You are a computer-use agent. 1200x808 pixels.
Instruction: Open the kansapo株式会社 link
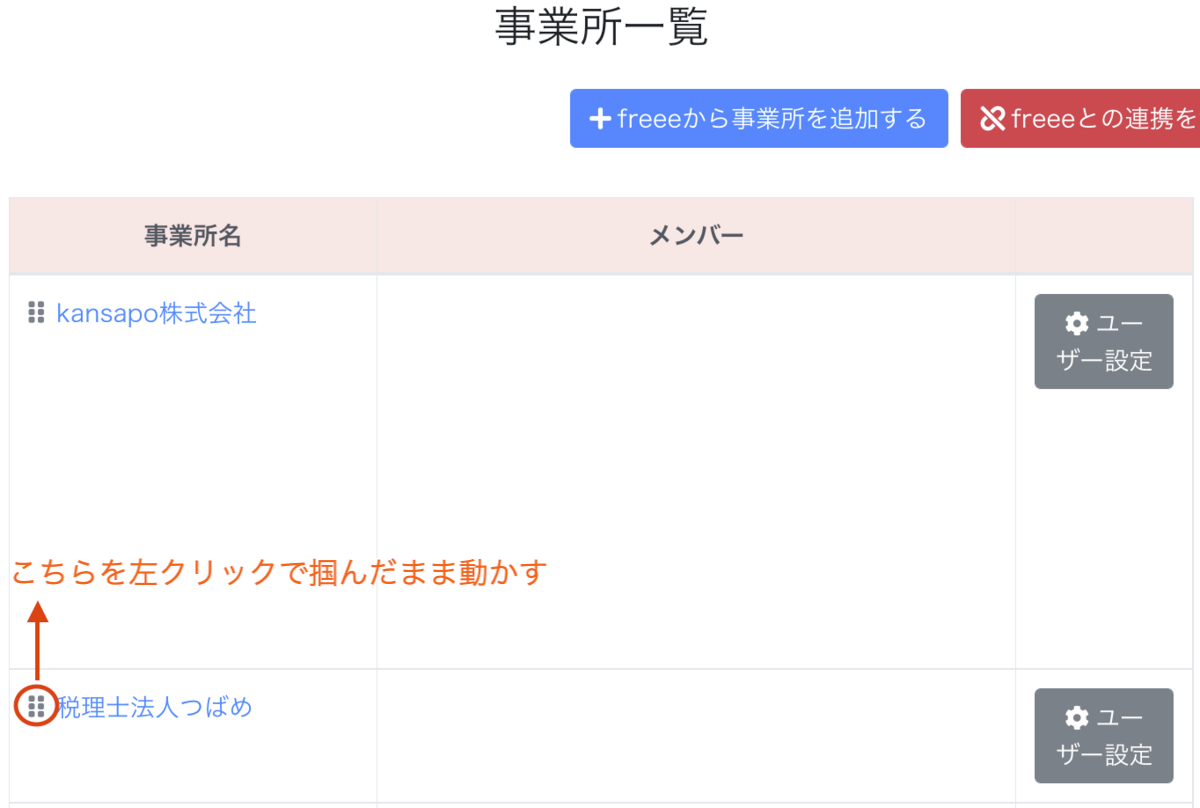156,313
